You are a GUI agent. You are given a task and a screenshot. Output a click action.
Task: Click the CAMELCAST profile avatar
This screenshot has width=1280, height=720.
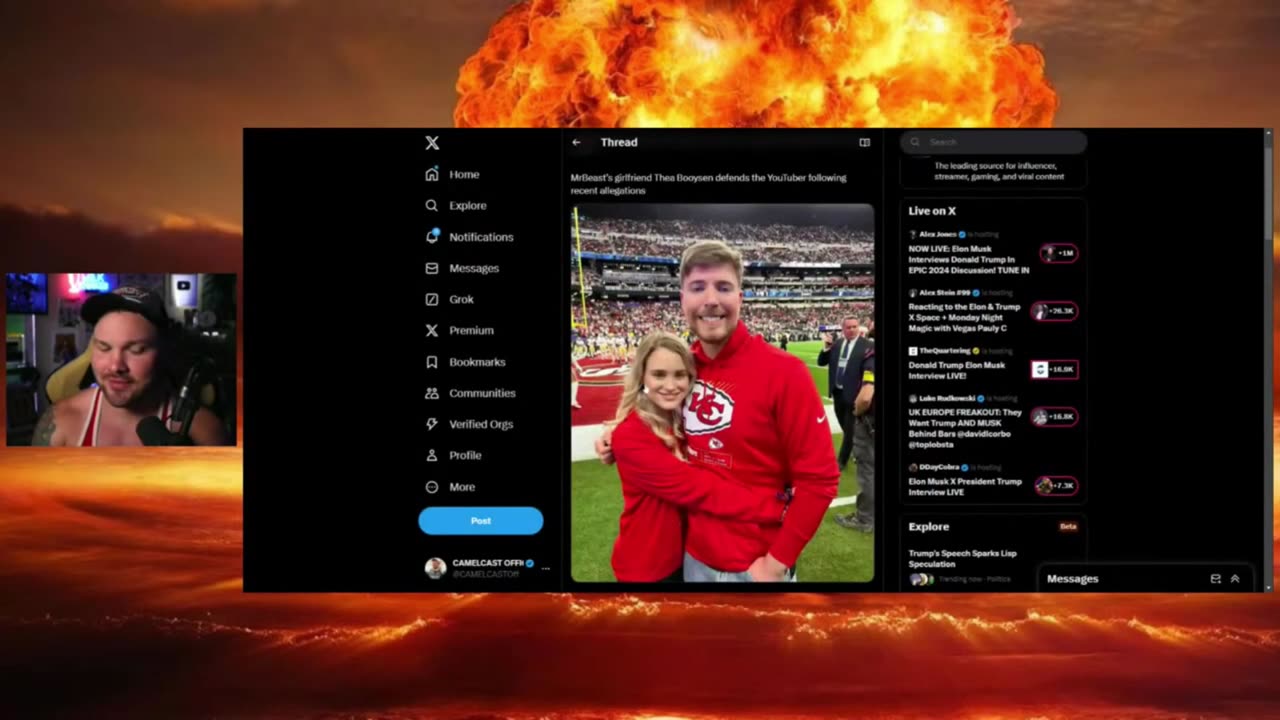[x=435, y=568]
